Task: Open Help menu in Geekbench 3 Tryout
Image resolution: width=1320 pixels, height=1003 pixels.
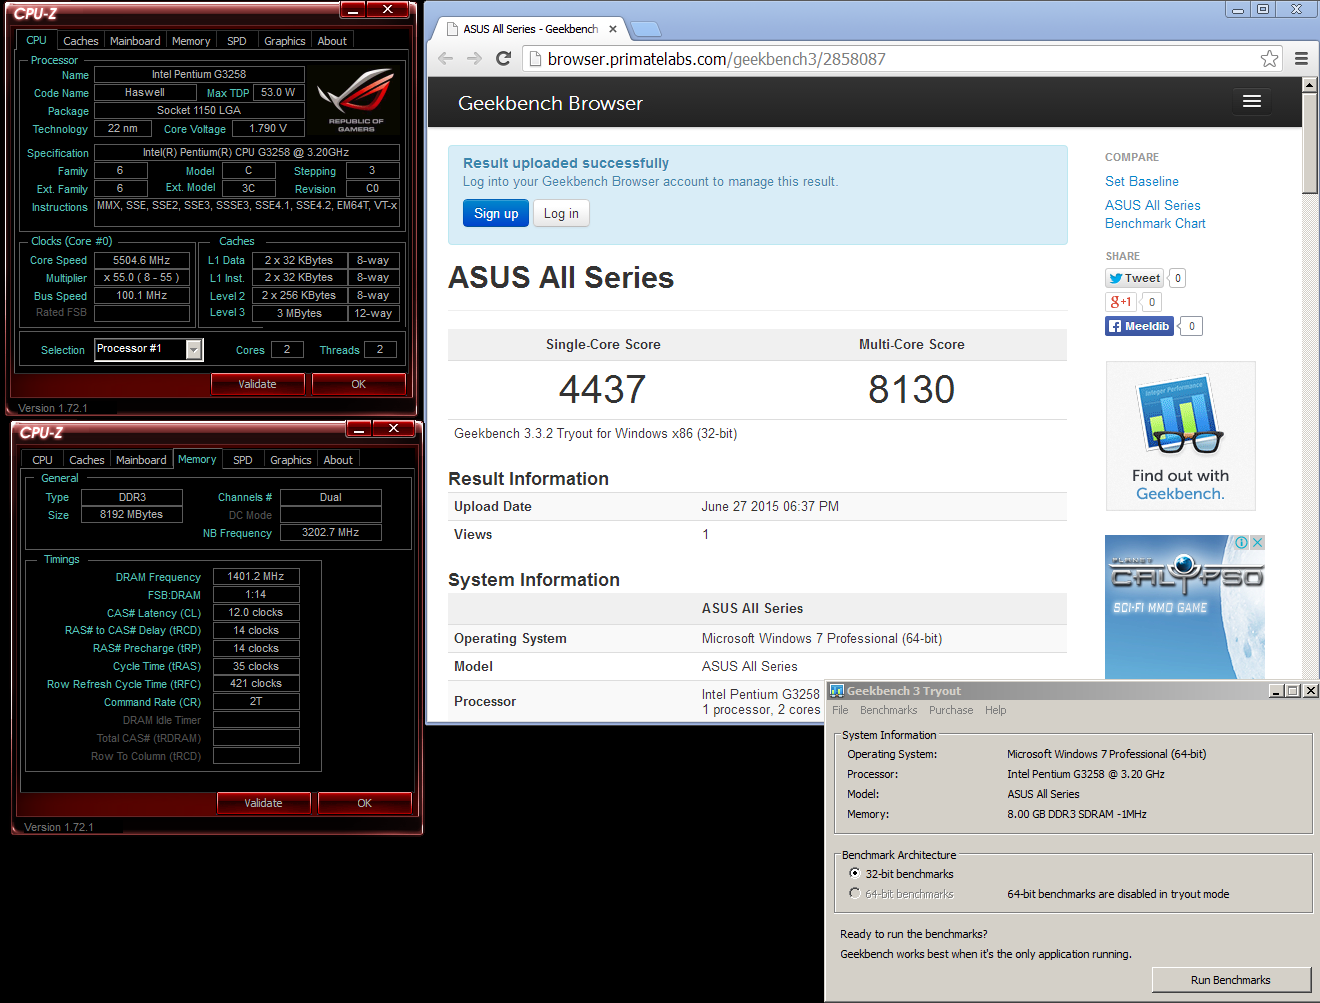Action: (996, 710)
